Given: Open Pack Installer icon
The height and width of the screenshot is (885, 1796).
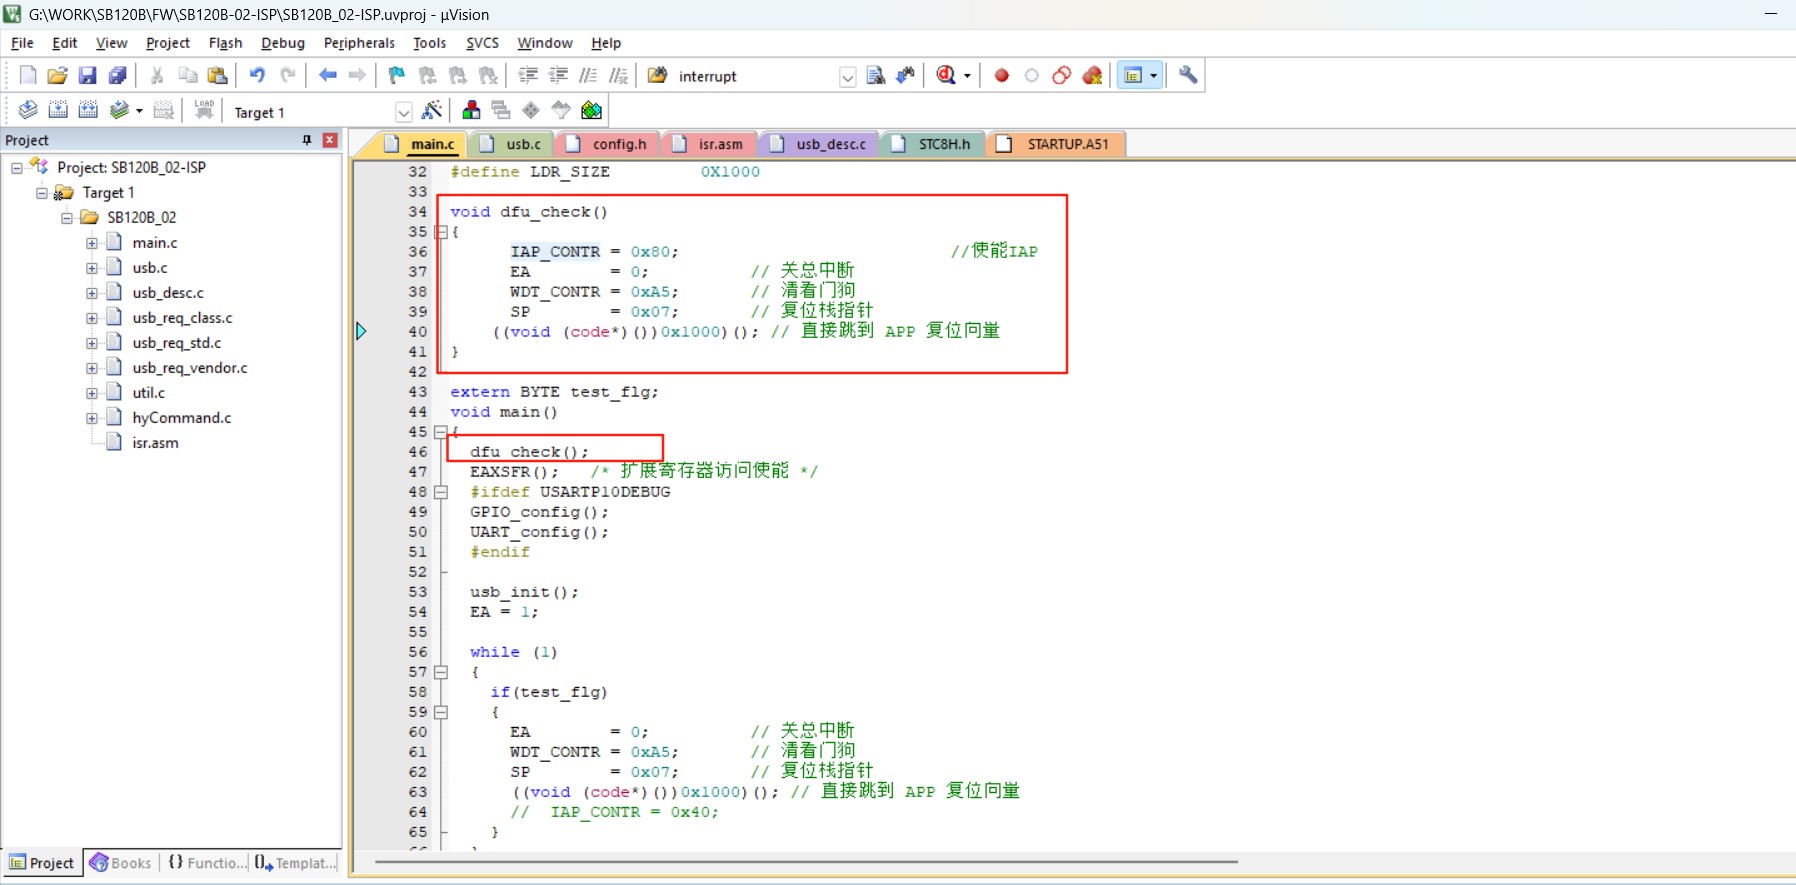Looking at the screenshot, I should point(592,110).
